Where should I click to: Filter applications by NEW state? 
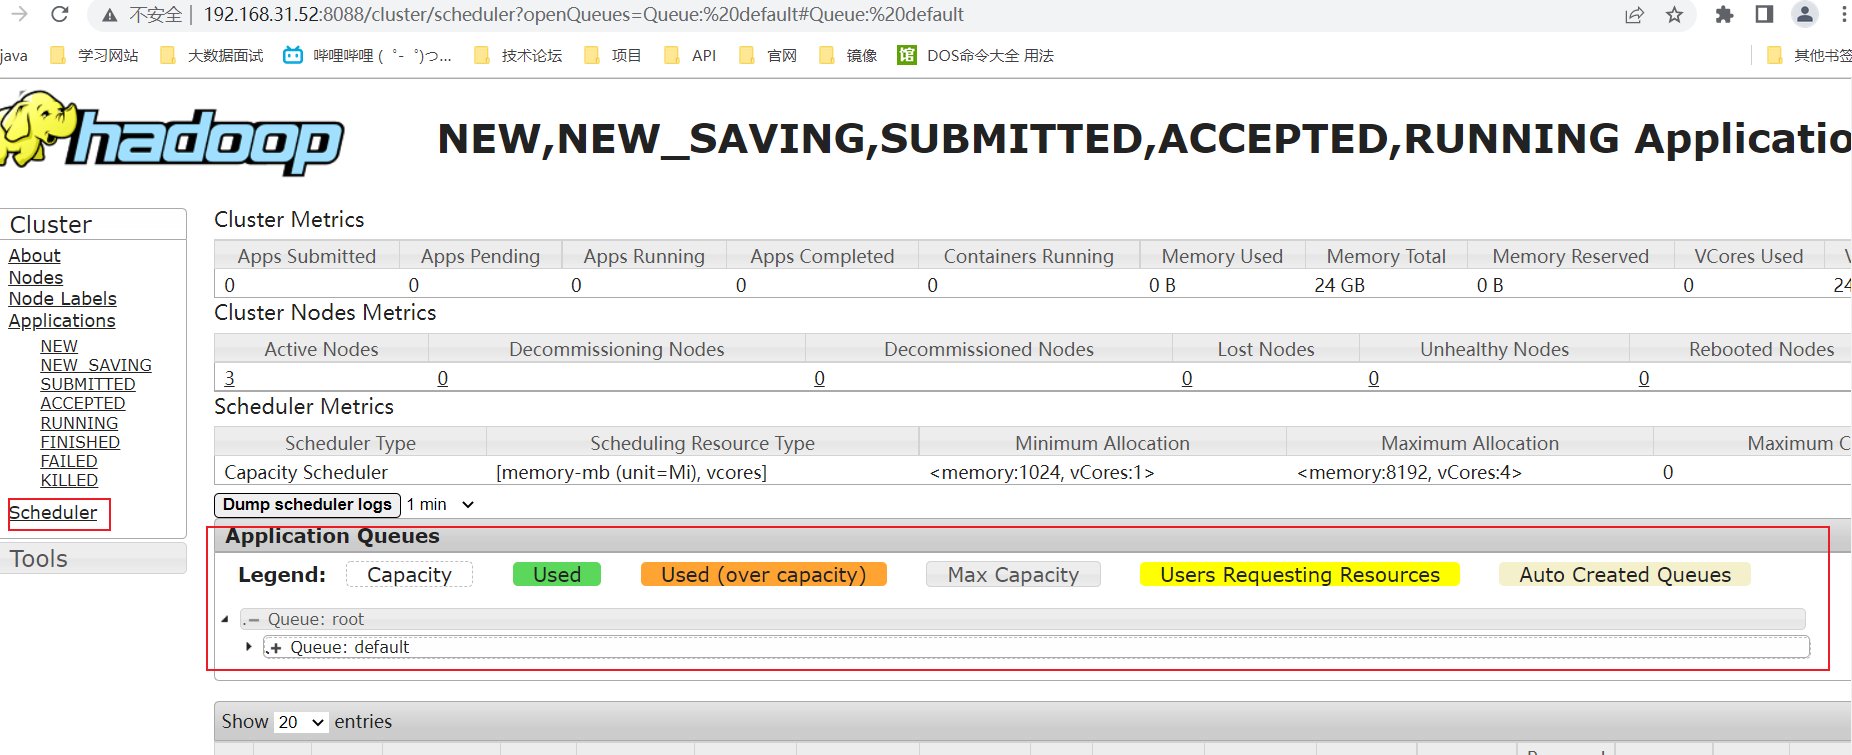click(59, 346)
